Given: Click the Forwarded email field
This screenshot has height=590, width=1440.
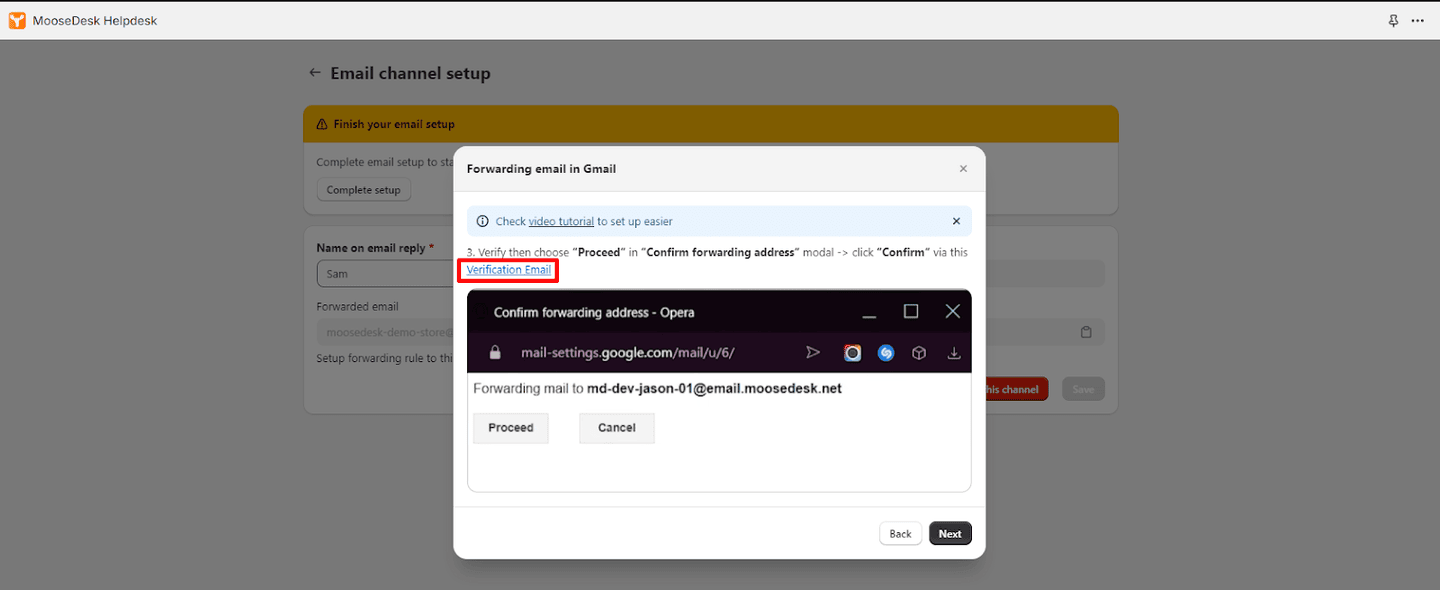Looking at the screenshot, I should (385, 332).
